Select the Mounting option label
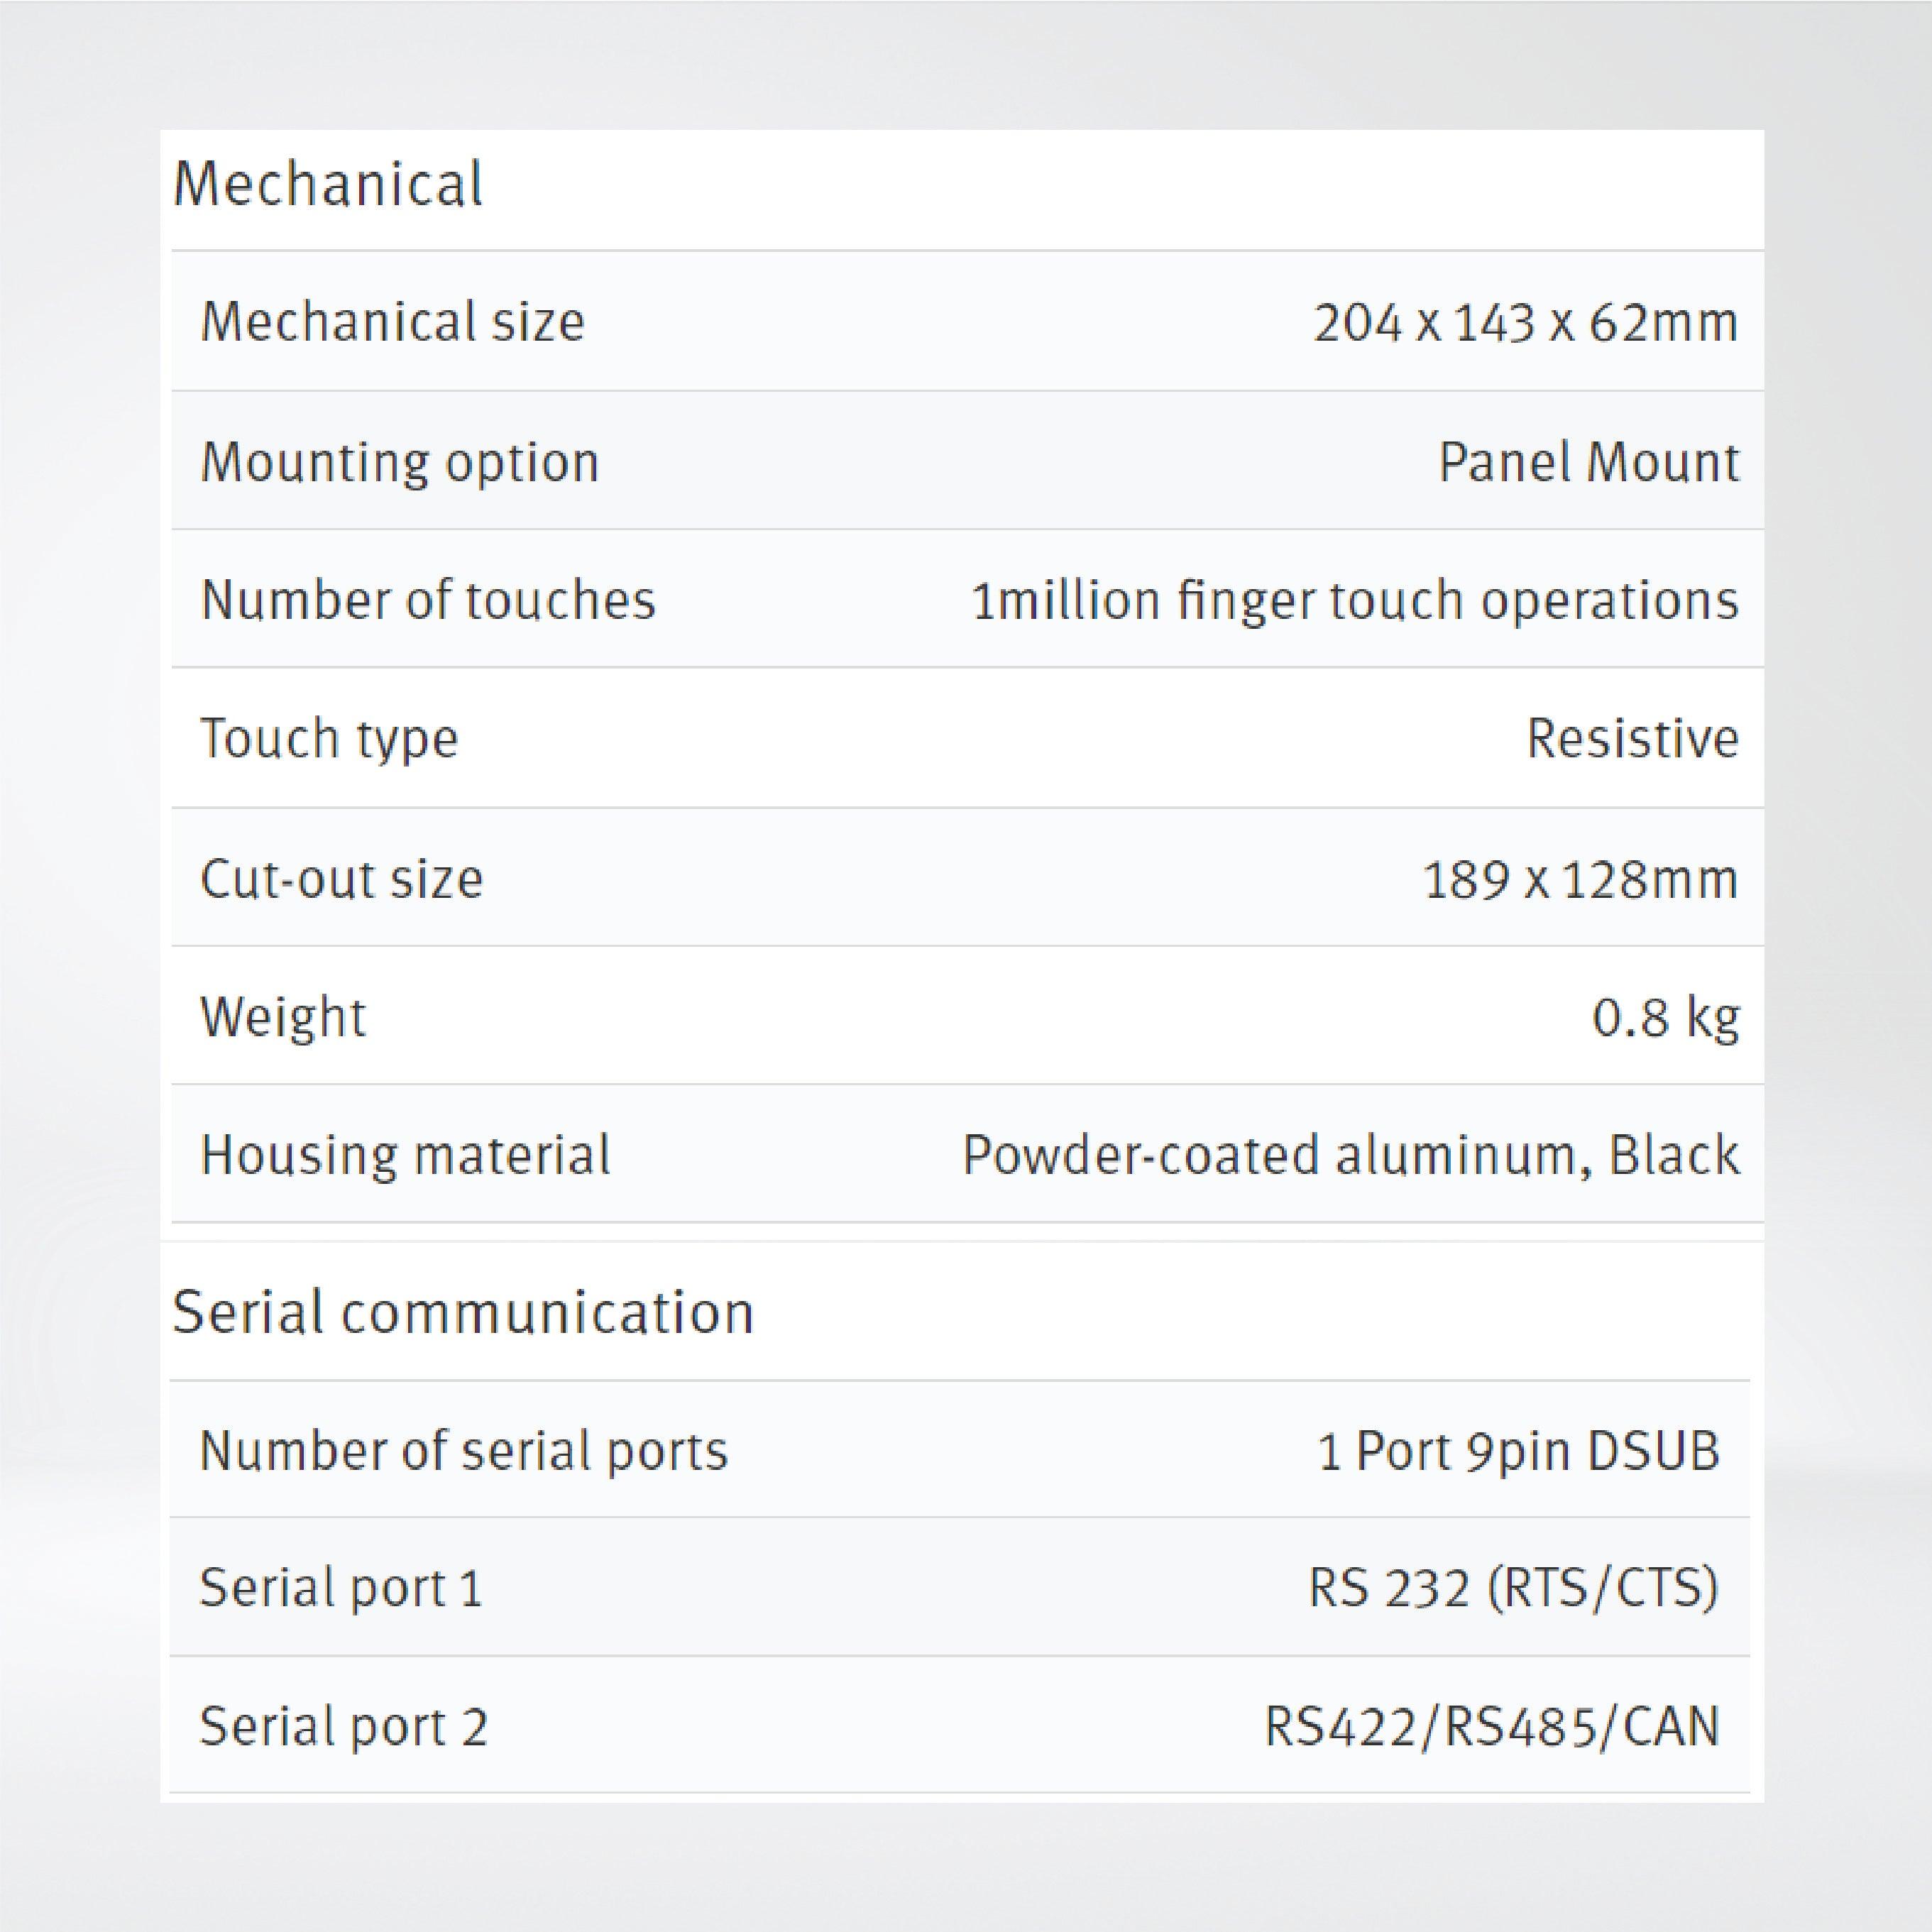Image resolution: width=1932 pixels, height=1932 pixels. [399, 462]
